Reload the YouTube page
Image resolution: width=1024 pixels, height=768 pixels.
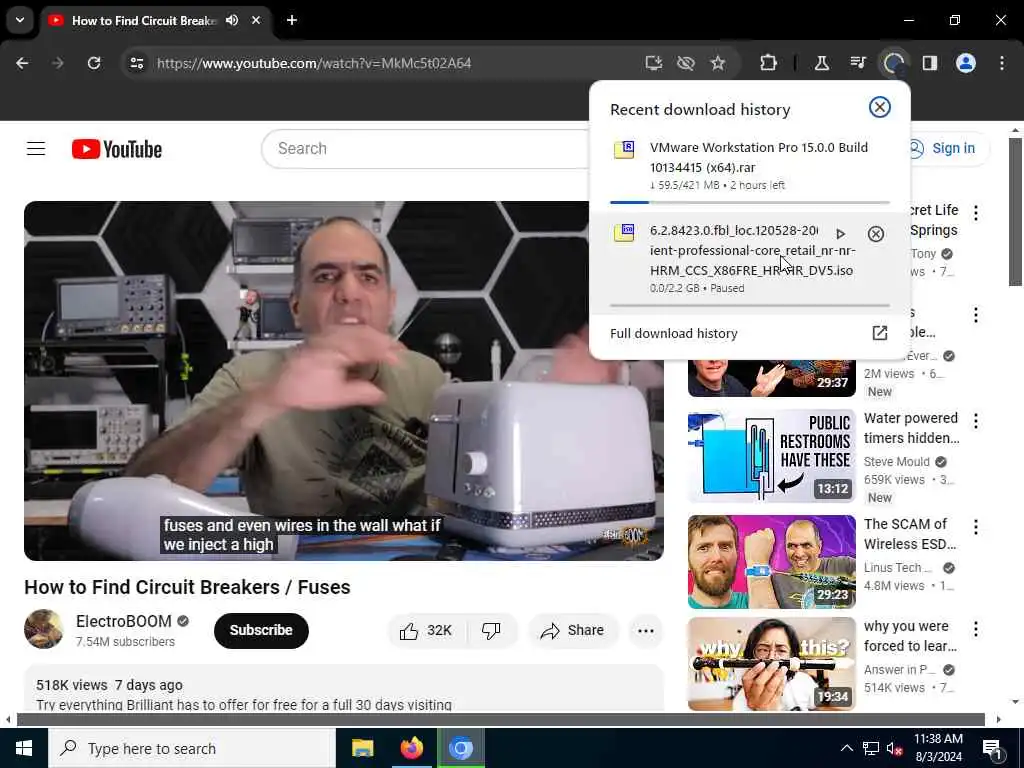click(x=94, y=63)
